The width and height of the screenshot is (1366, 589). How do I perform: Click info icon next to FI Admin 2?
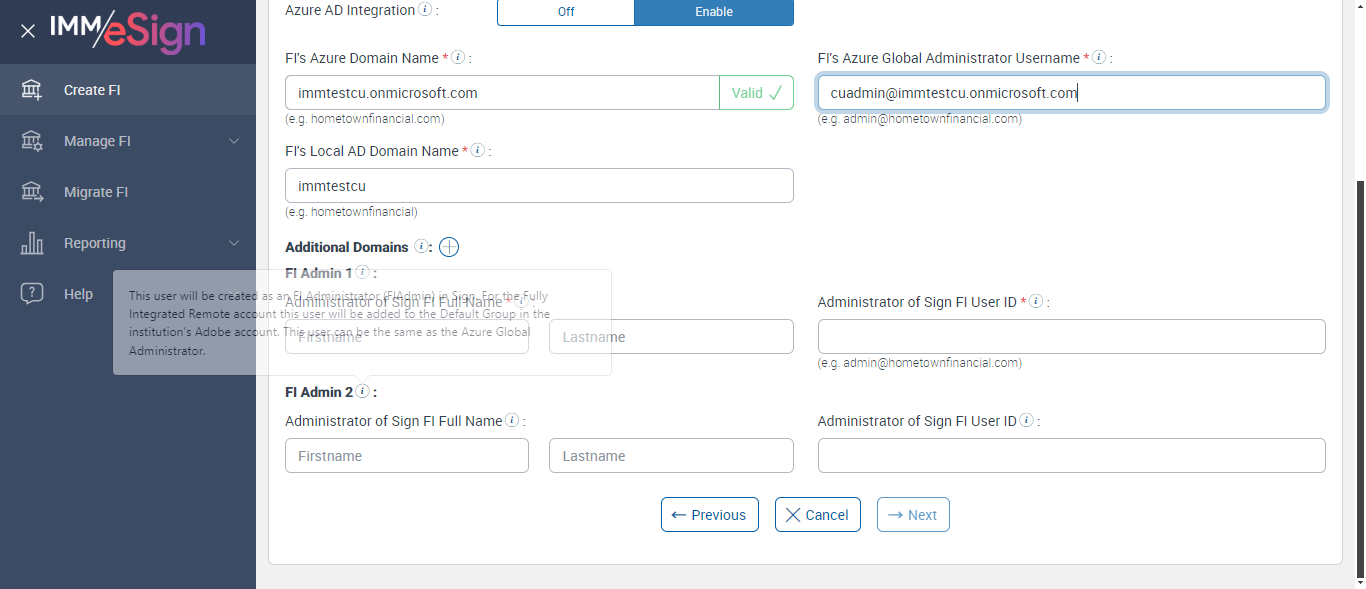point(363,392)
